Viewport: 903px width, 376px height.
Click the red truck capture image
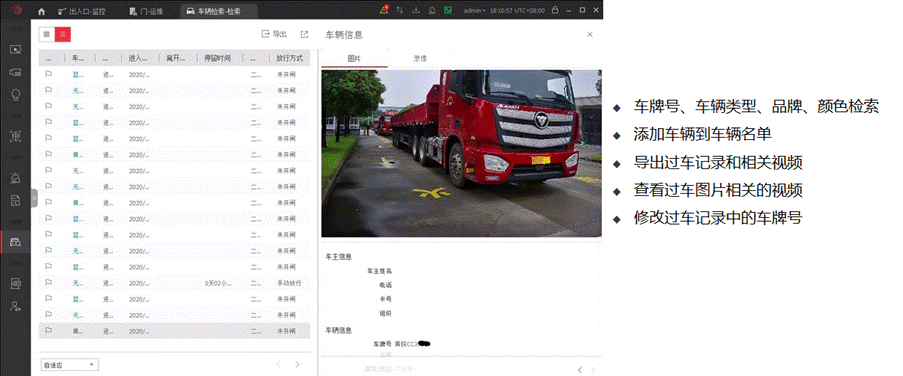coord(461,153)
